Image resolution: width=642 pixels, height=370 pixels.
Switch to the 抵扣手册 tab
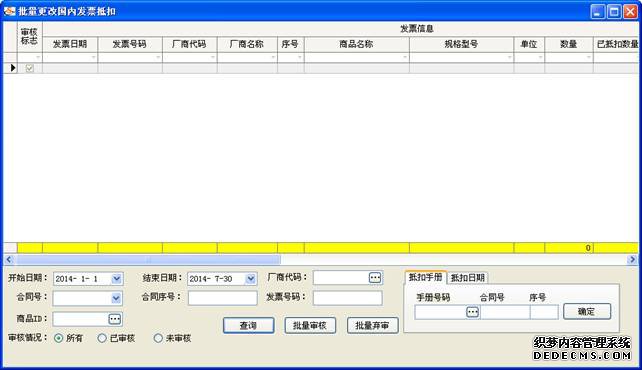click(x=425, y=277)
